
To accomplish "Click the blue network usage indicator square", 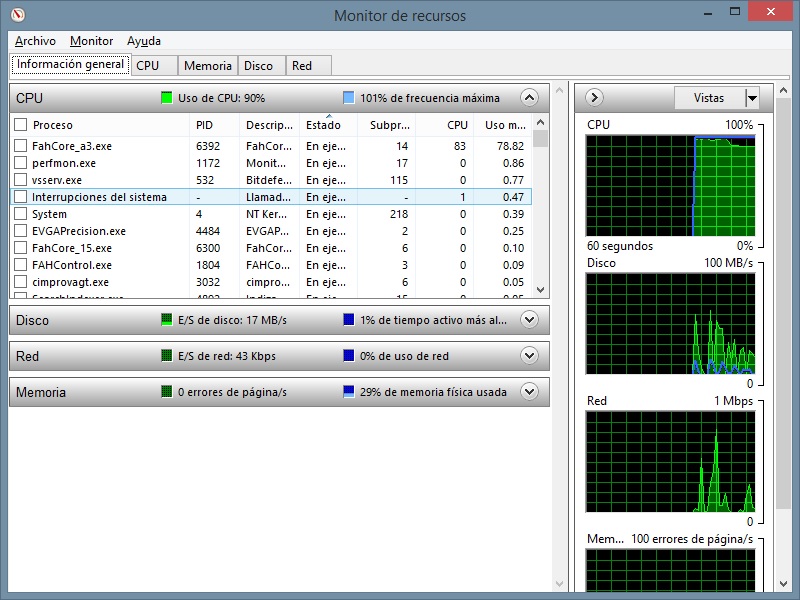I will pos(348,356).
